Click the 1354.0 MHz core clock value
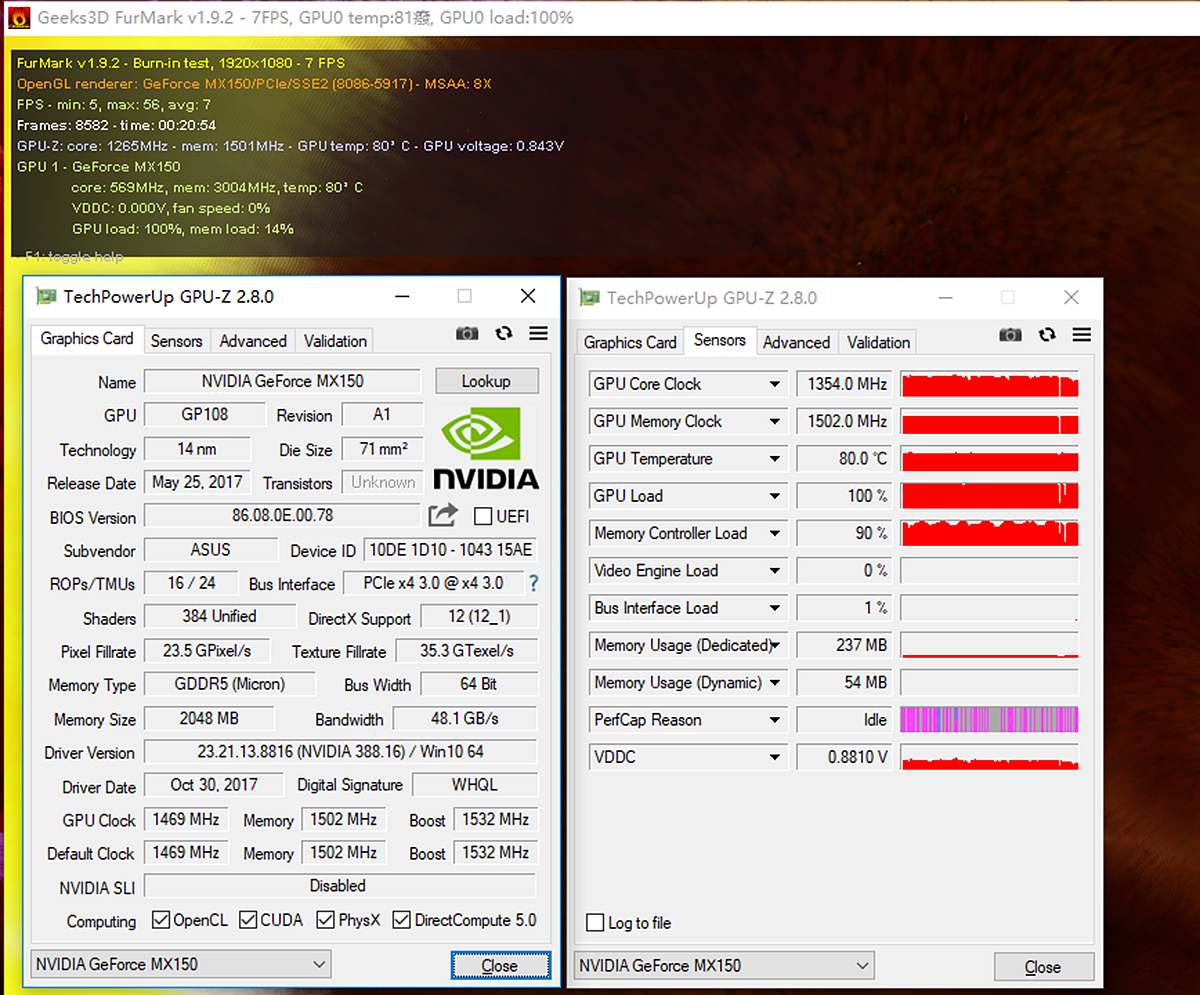The width and height of the screenshot is (1200, 995). point(843,384)
